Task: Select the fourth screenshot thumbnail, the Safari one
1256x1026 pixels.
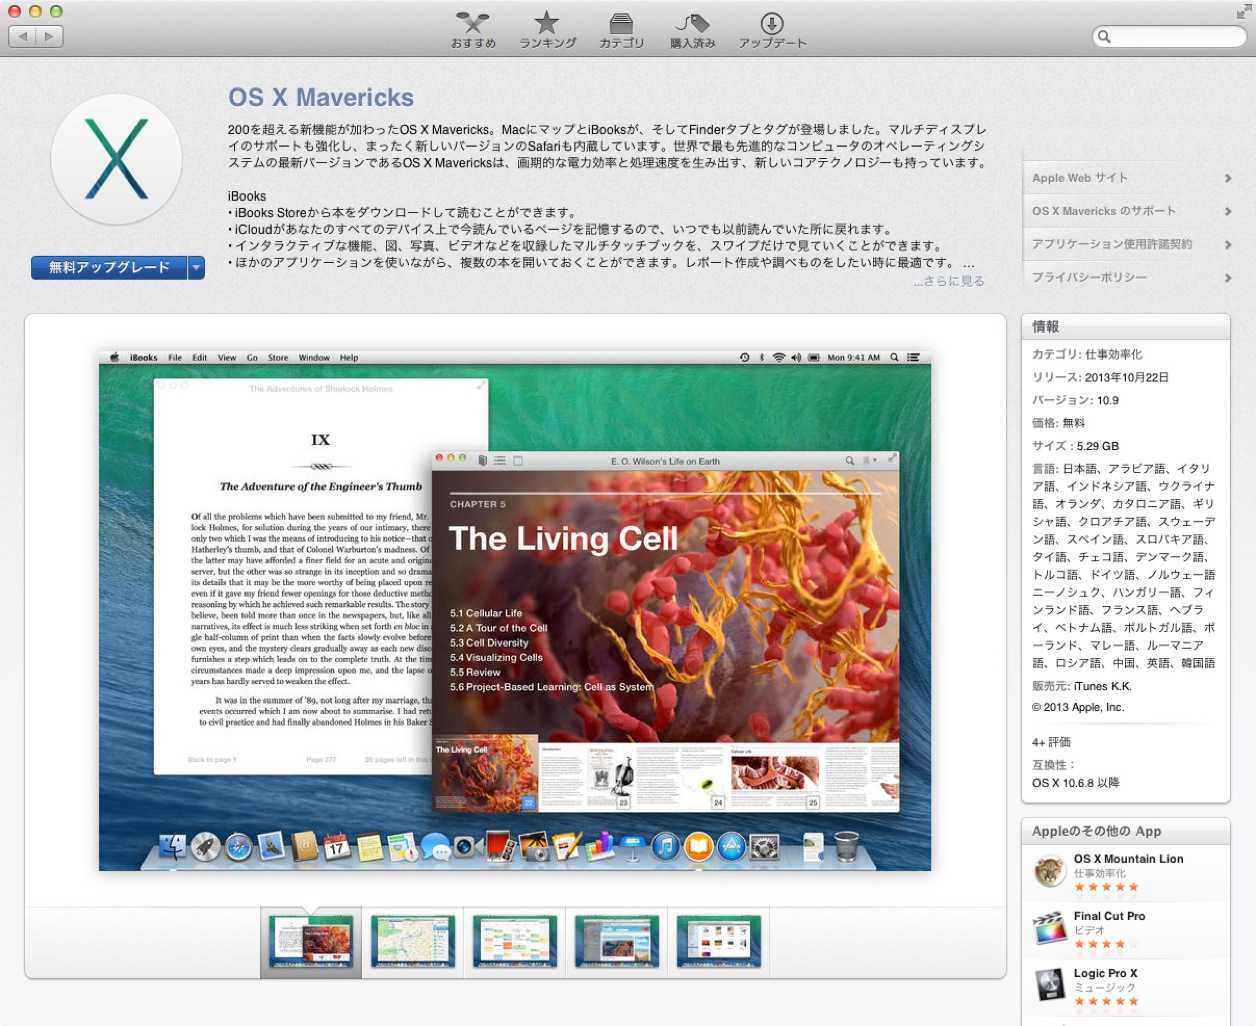Action: pyautogui.click(x=617, y=941)
